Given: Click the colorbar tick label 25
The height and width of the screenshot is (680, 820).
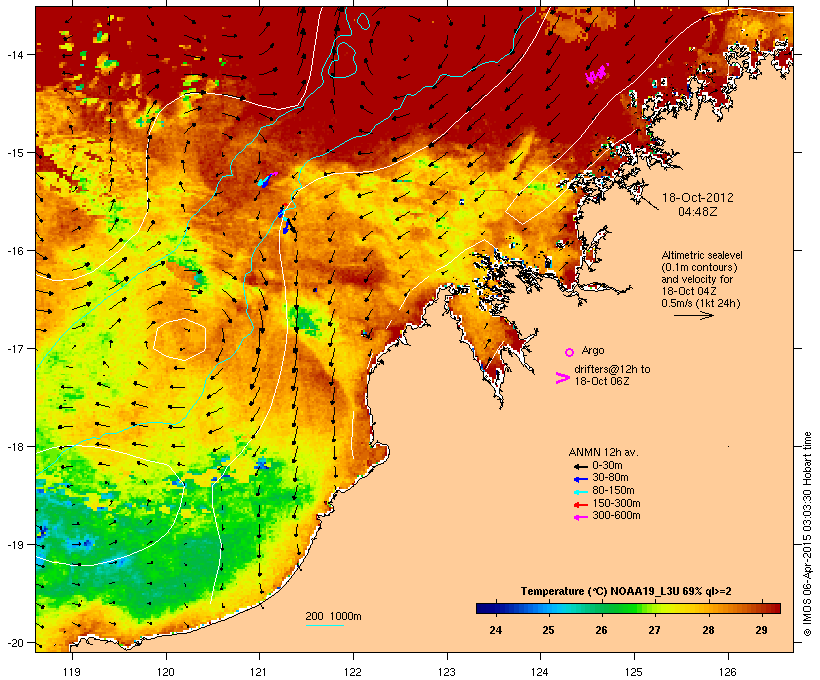Looking at the screenshot, I should (548, 630).
